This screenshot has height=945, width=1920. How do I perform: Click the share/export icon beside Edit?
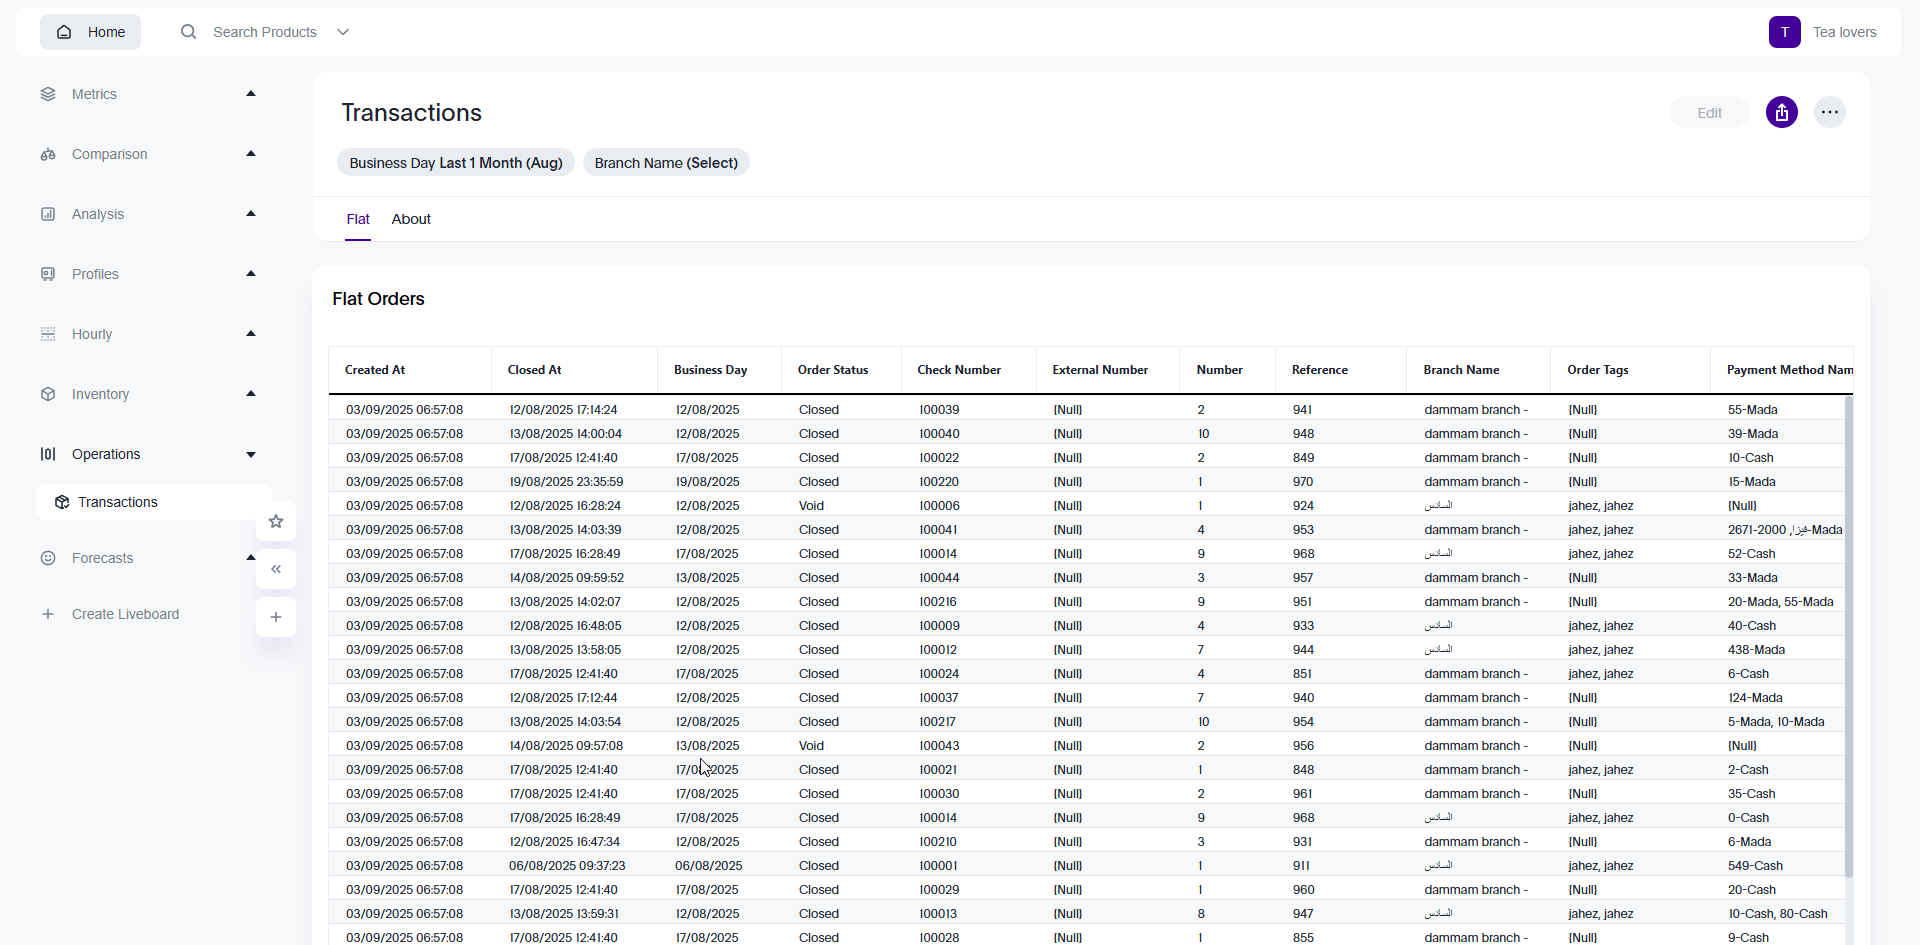[1781, 113]
